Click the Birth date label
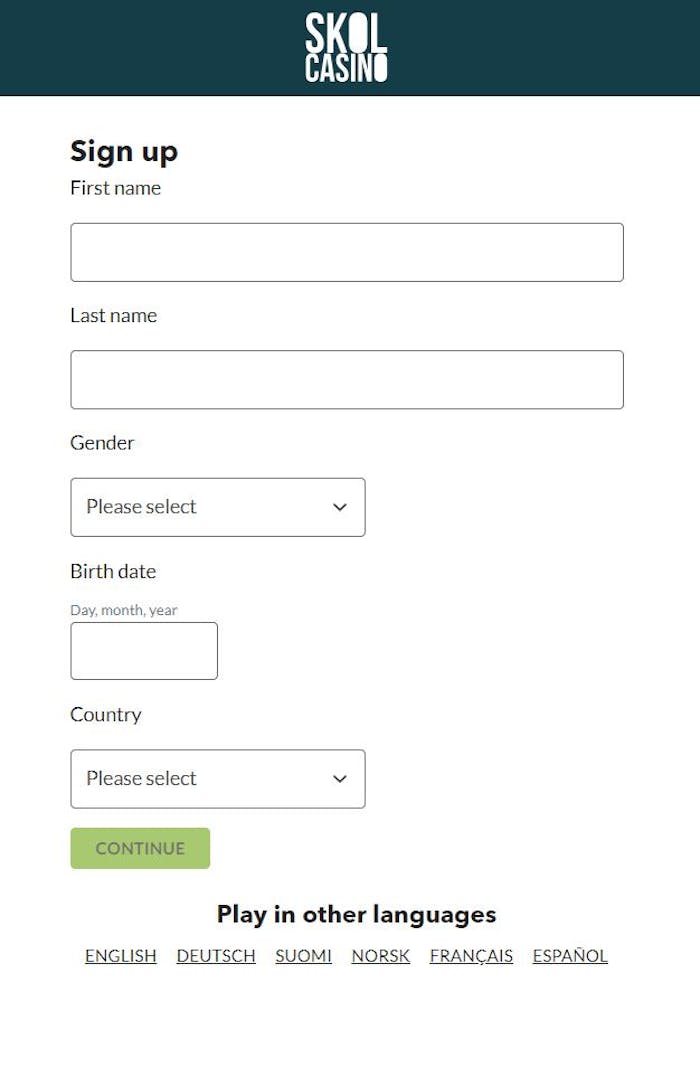This screenshot has height=1077, width=700. [113, 572]
